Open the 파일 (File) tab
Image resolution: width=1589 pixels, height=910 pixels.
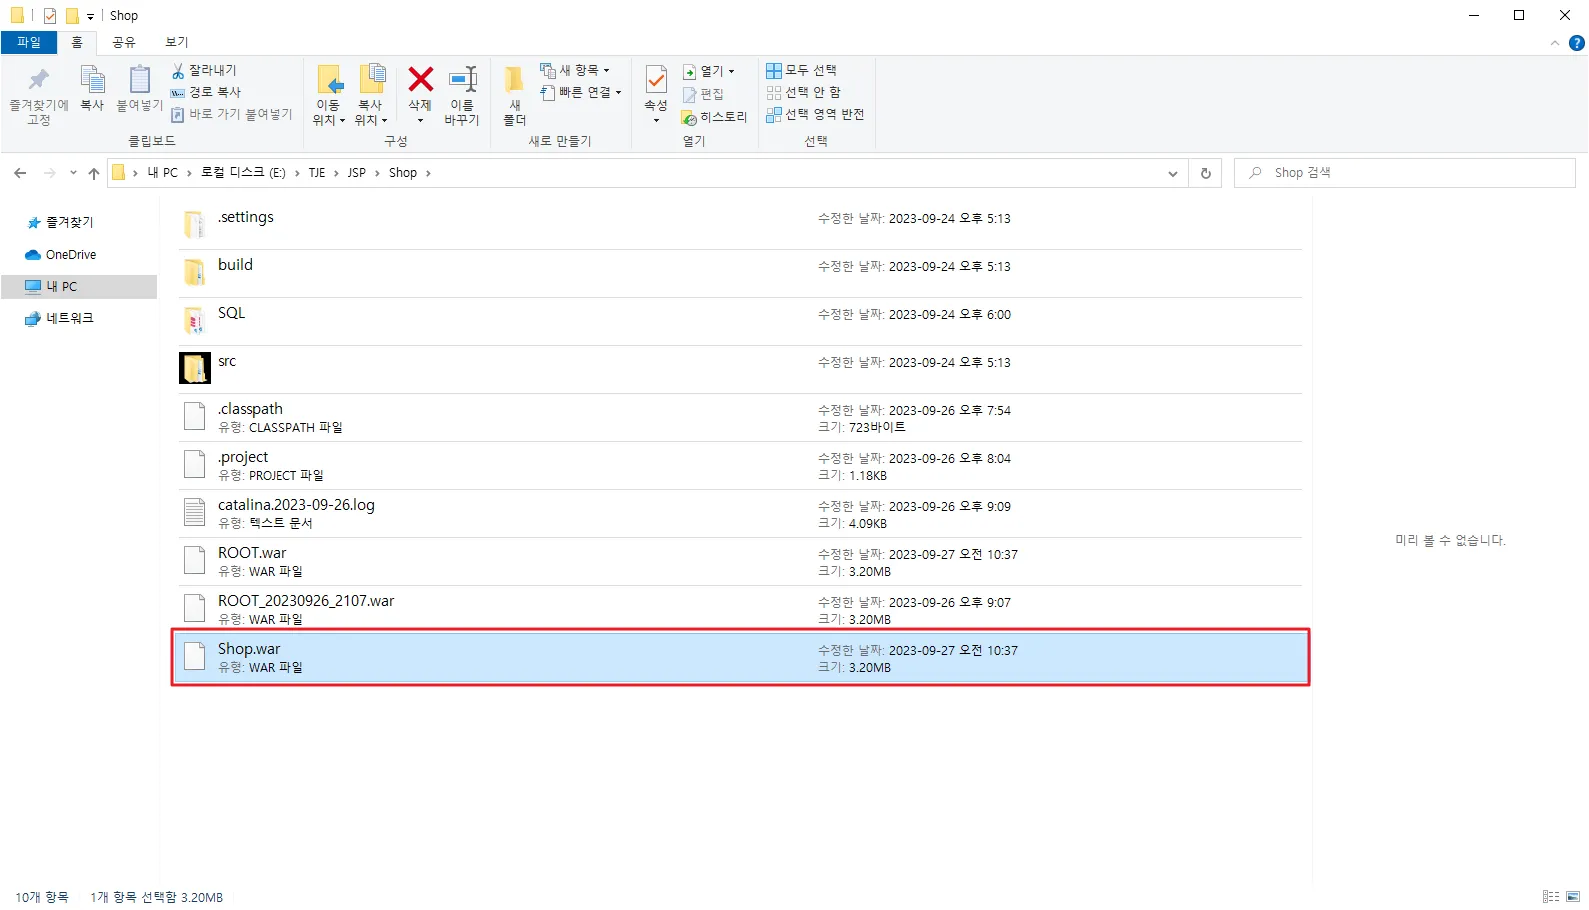pyautogui.click(x=29, y=42)
